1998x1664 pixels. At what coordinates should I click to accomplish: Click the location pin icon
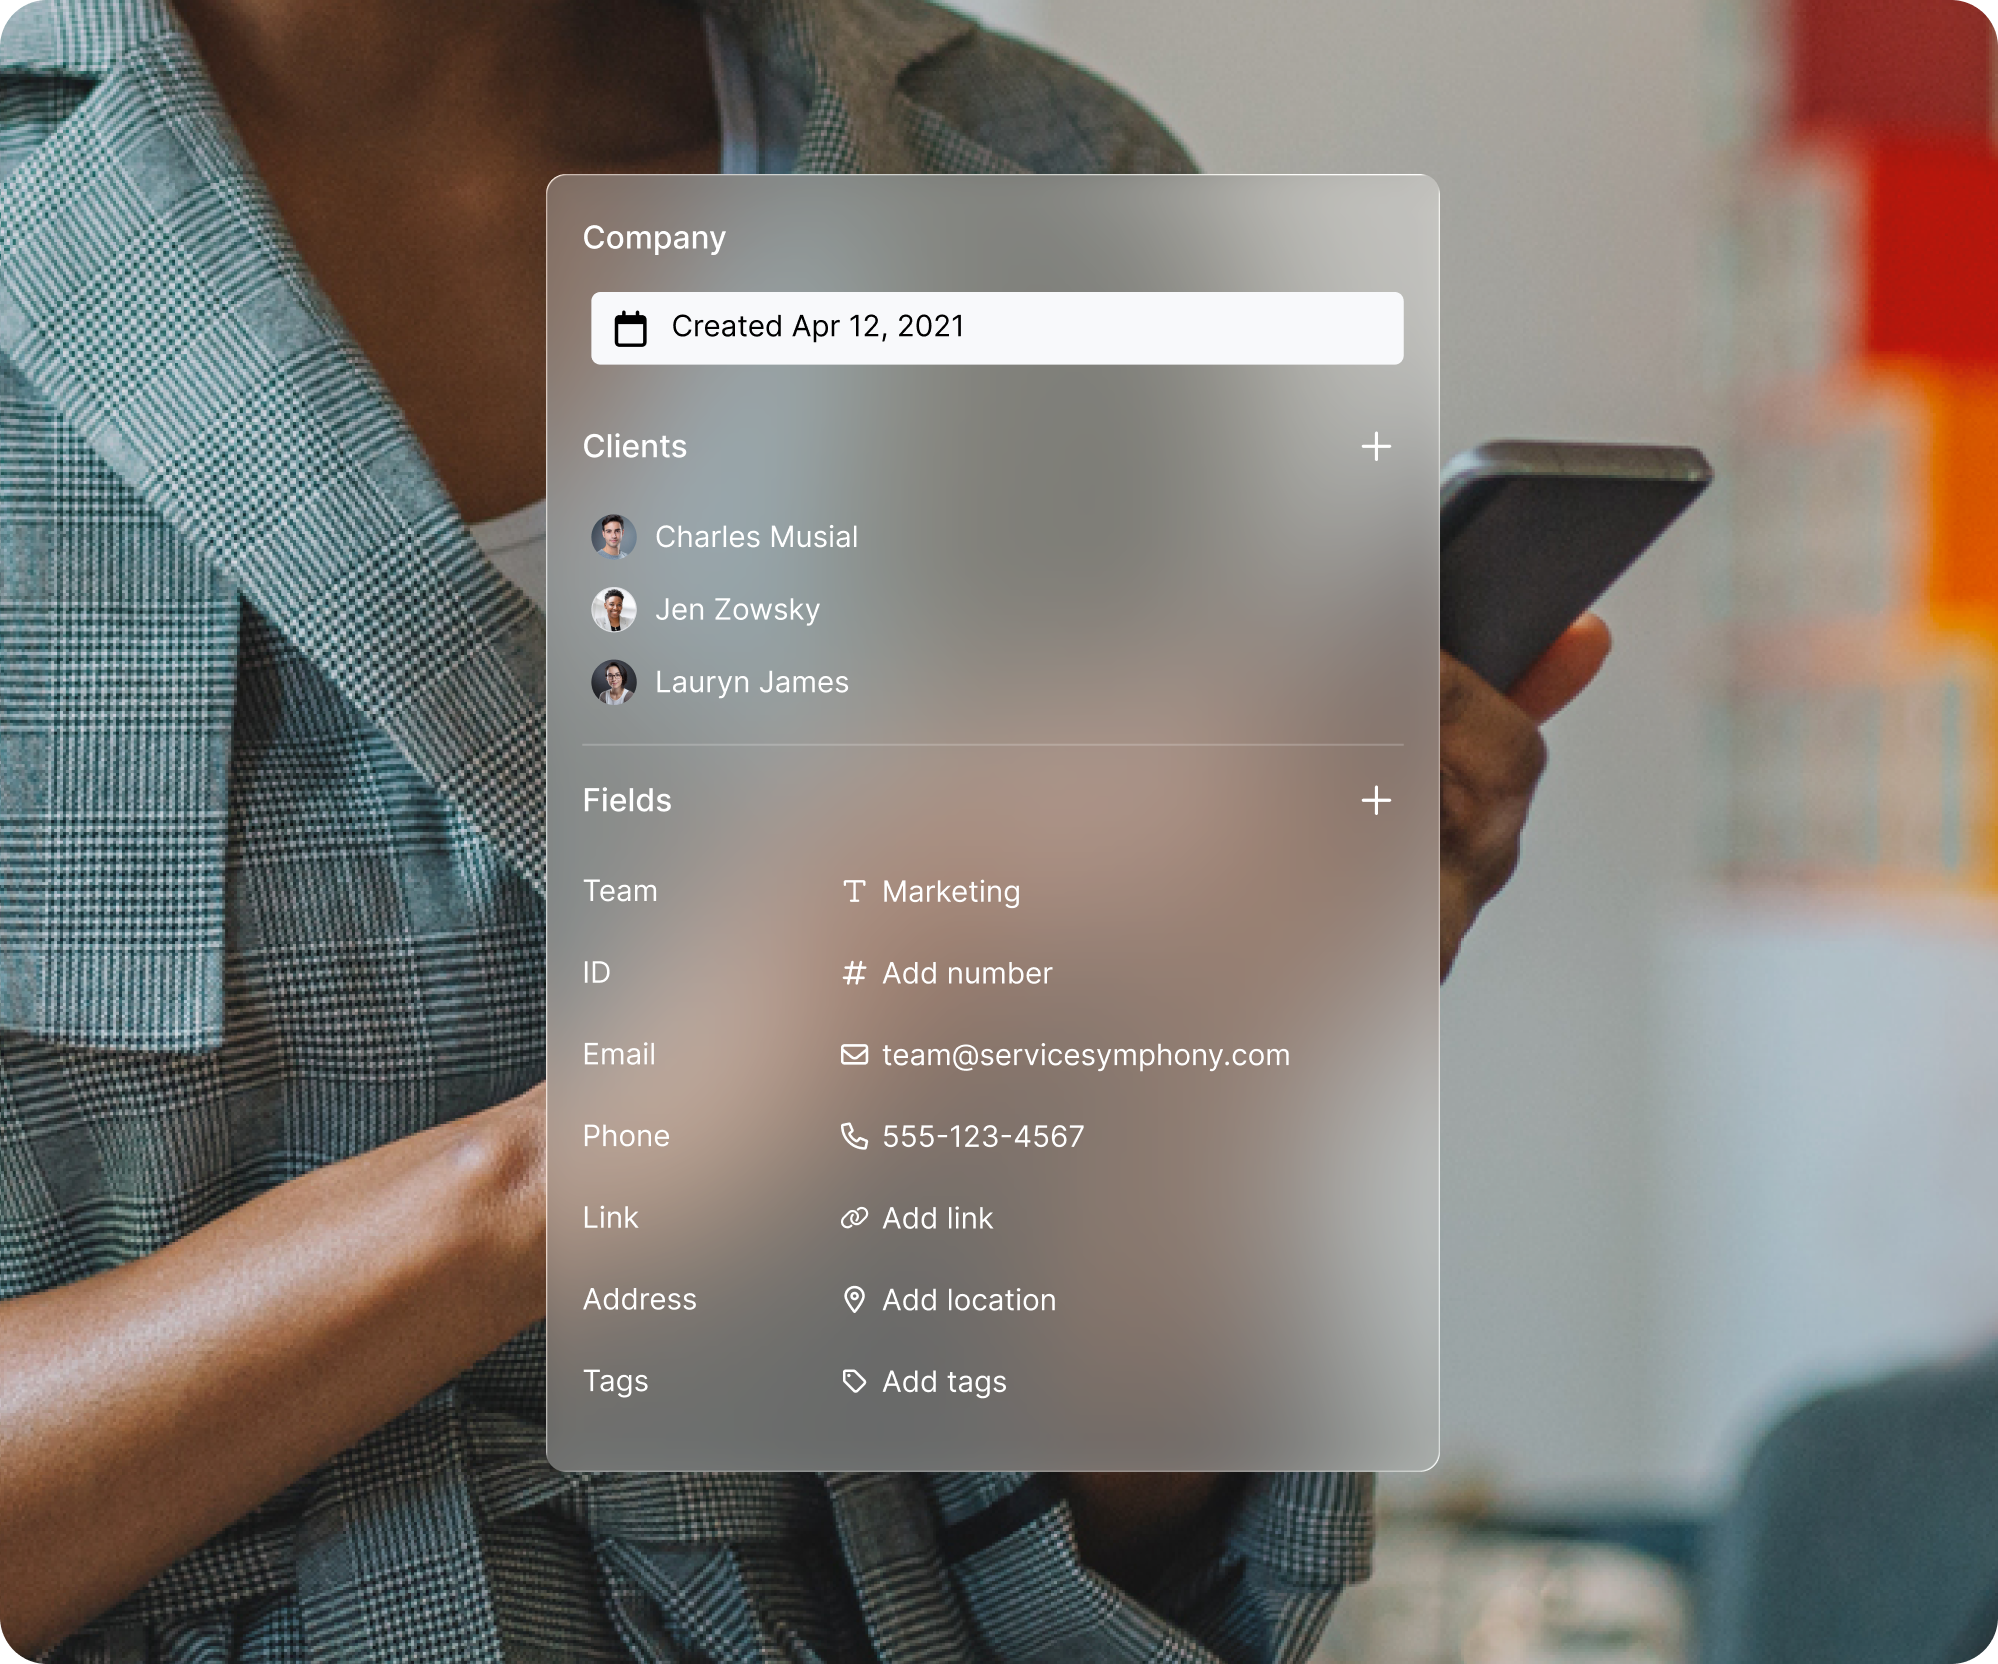click(x=854, y=1300)
